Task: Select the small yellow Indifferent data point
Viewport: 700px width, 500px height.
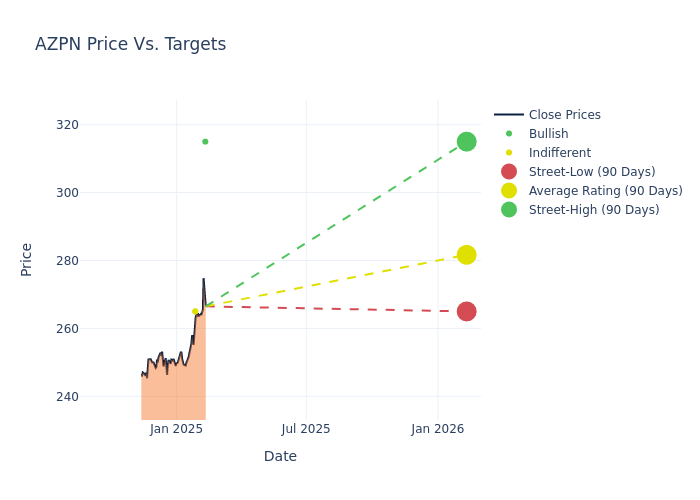Action: coord(195,311)
